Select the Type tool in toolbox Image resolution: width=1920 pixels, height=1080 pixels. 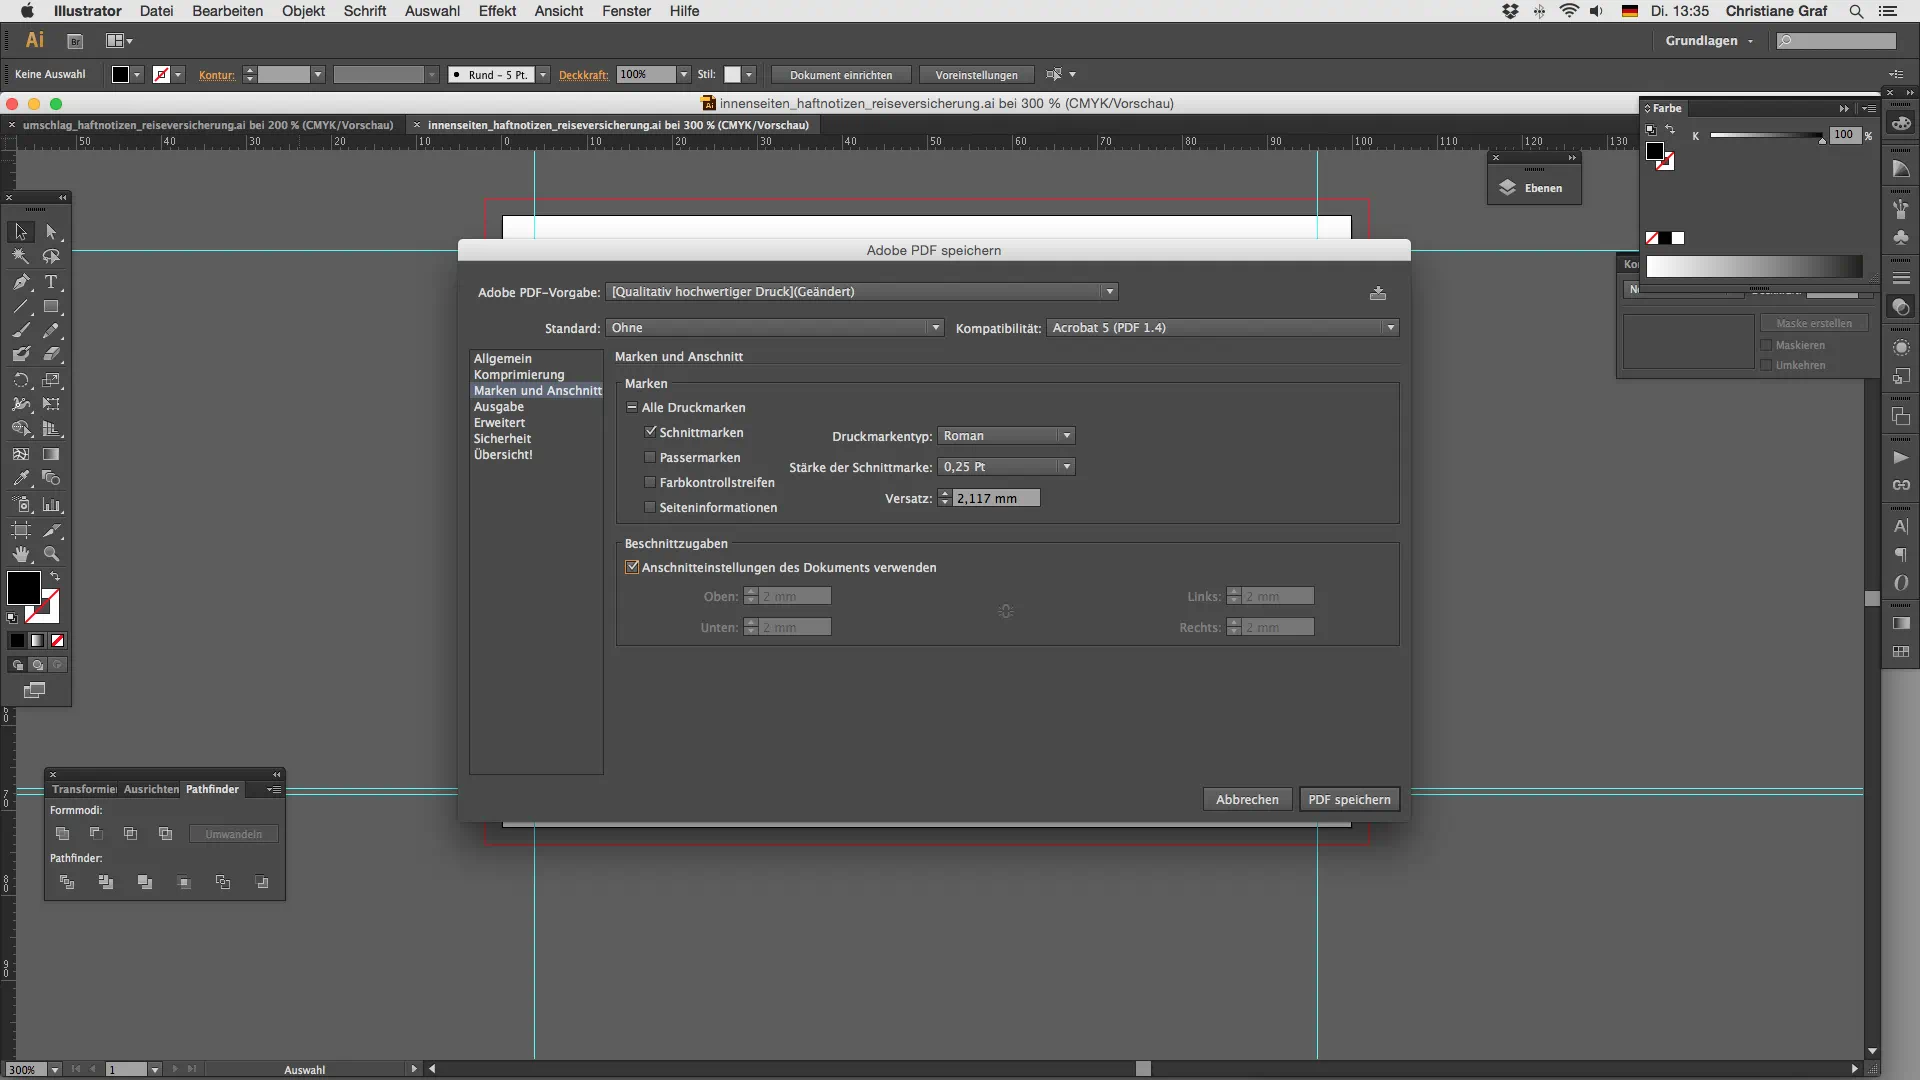(51, 282)
